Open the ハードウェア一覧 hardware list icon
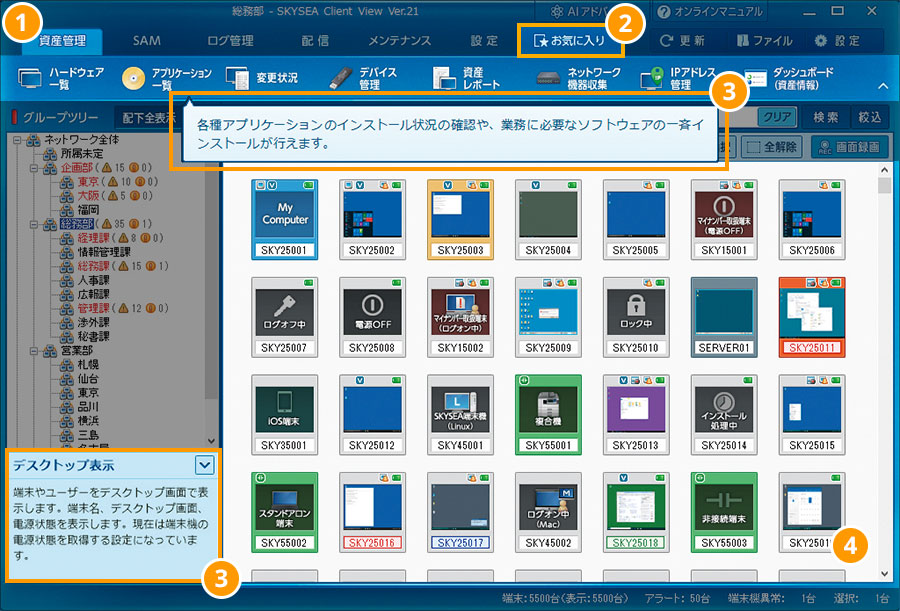900x611 pixels. [32, 78]
